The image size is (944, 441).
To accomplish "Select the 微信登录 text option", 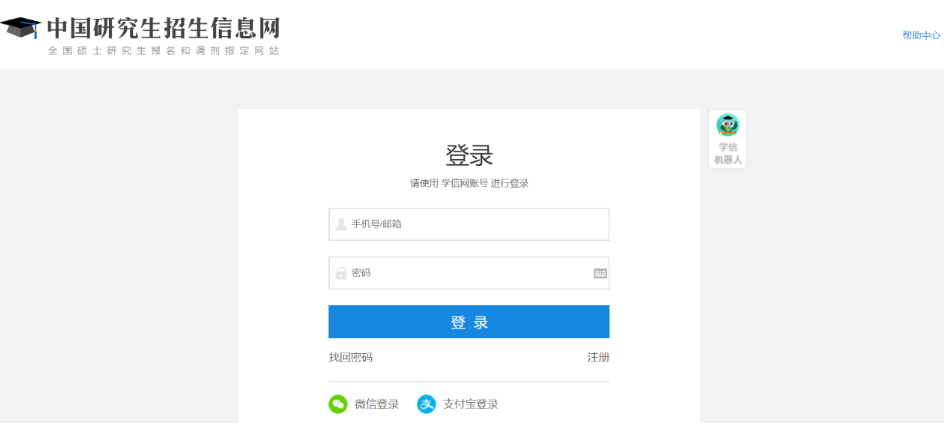I will [377, 404].
